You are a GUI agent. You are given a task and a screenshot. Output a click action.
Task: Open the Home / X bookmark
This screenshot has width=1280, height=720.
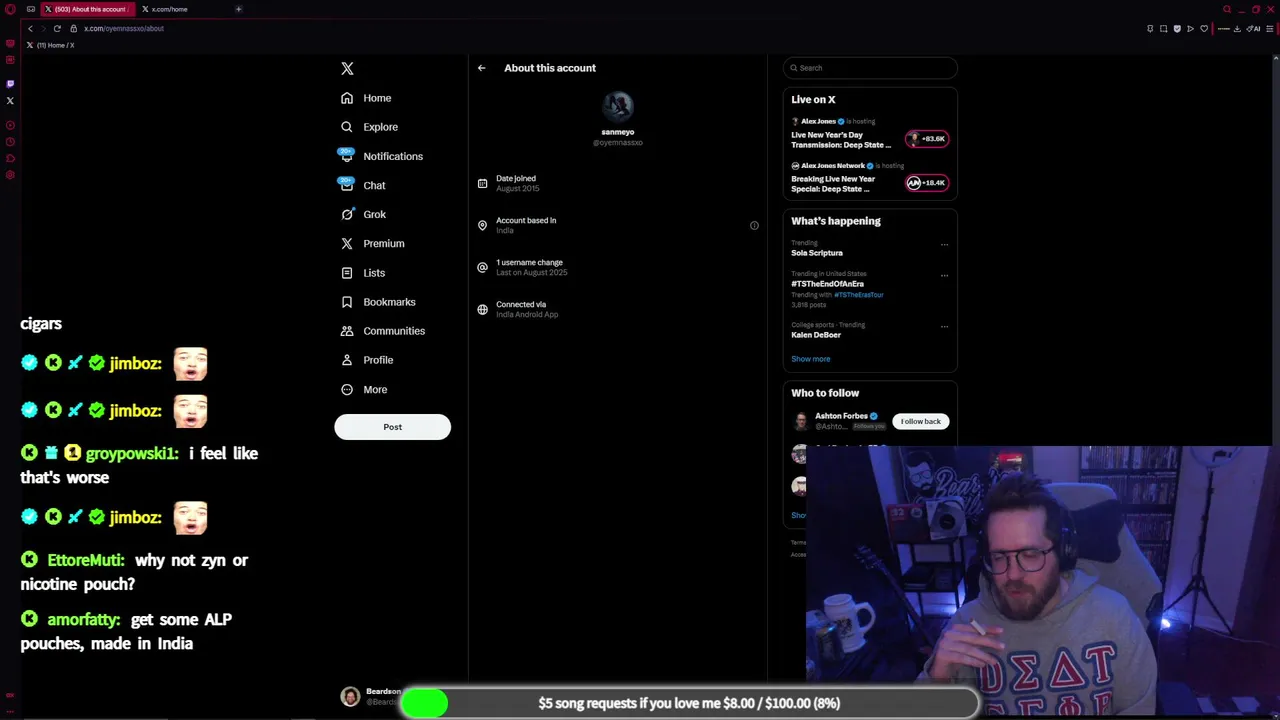50,45
